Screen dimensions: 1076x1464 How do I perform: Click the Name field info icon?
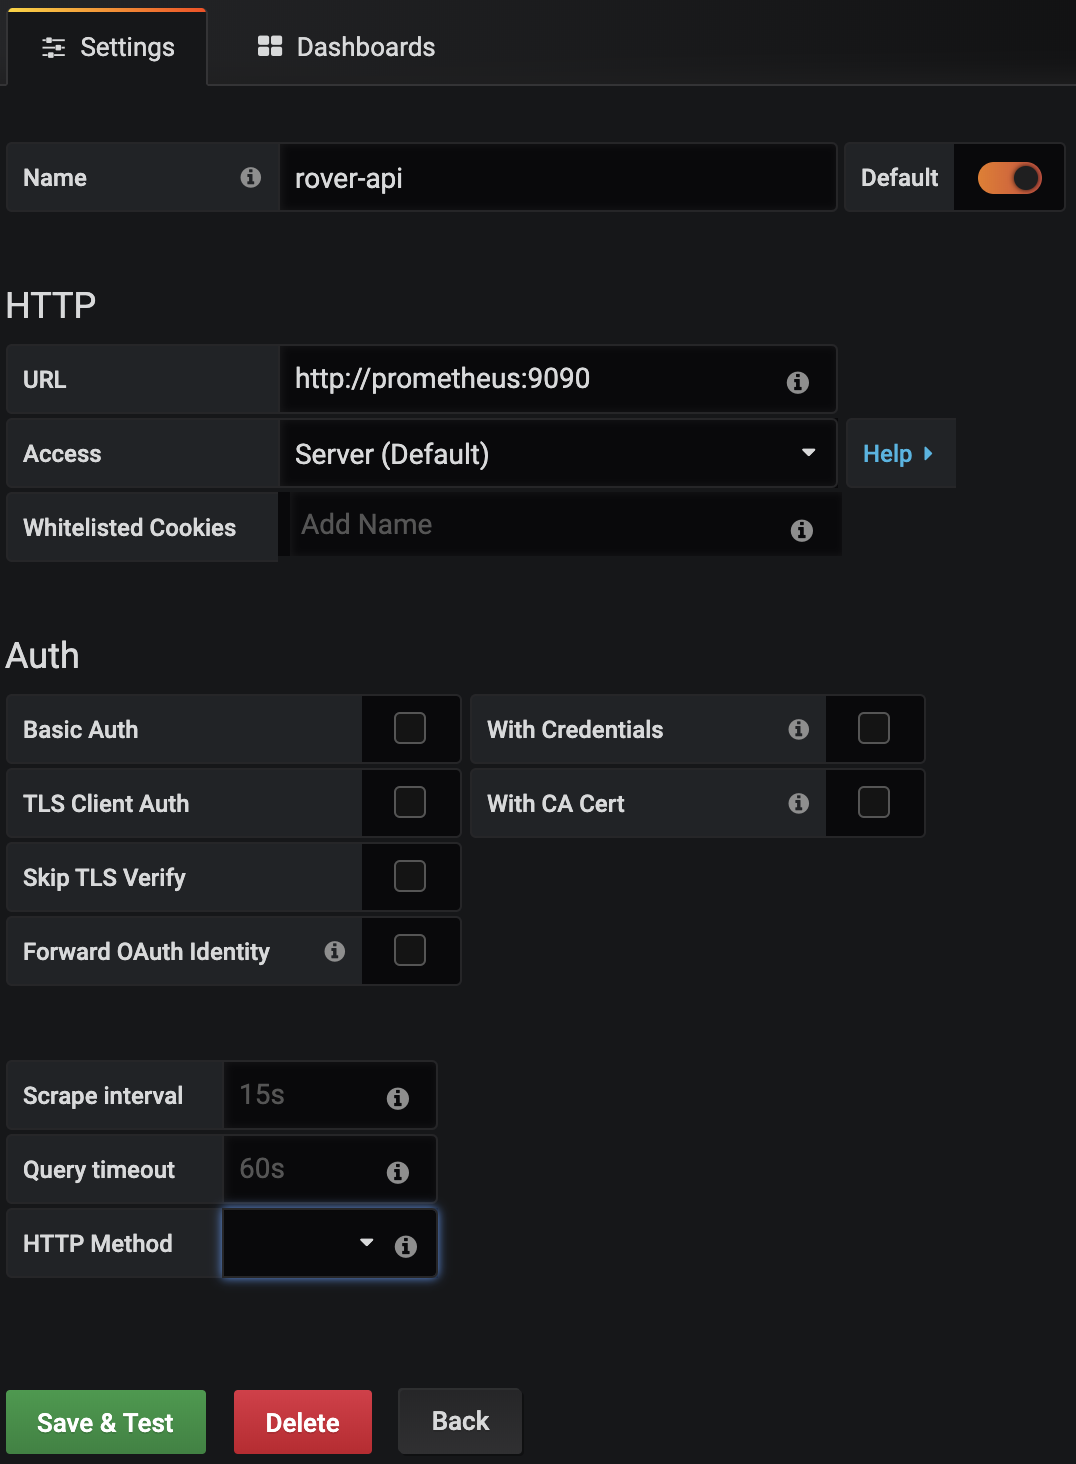[250, 178]
